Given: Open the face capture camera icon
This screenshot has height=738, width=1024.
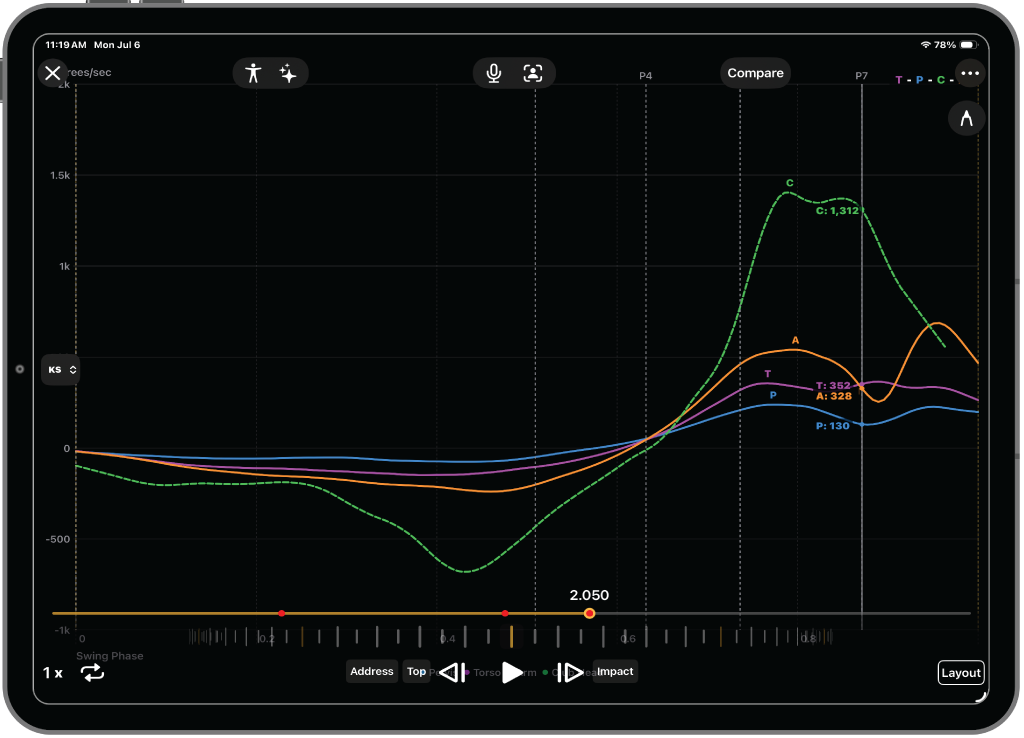Looking at the screenshot, I should tap(533, 73).
